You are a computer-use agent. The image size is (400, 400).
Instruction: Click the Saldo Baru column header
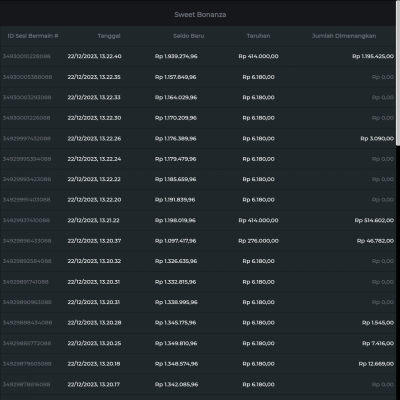click(188, 36)
